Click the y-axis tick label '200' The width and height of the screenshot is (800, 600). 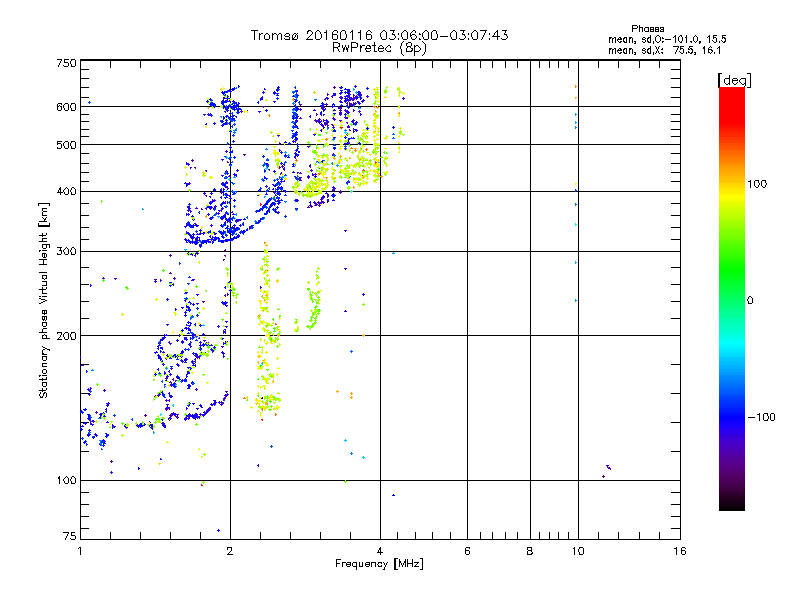point(66,336)
